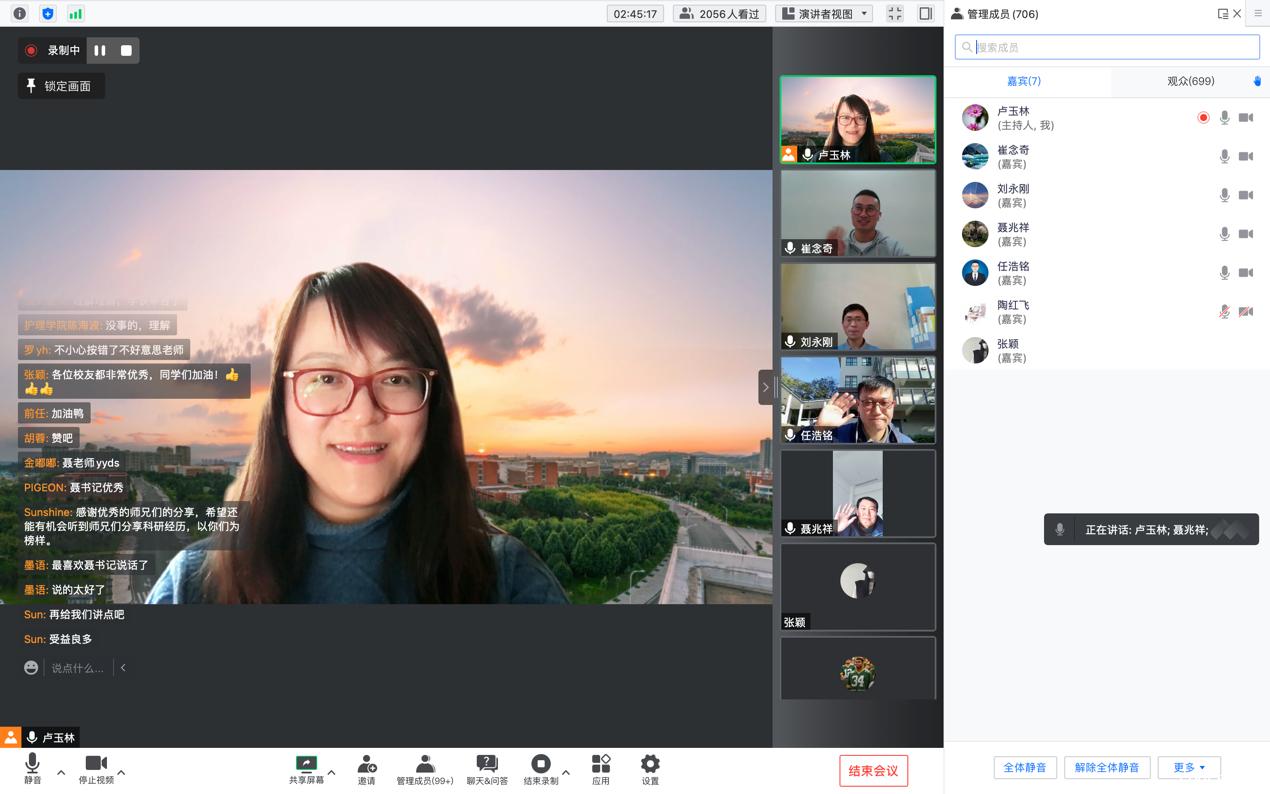
Task: Click the 全体静音 button
Action: click(x=1024, y=768)
